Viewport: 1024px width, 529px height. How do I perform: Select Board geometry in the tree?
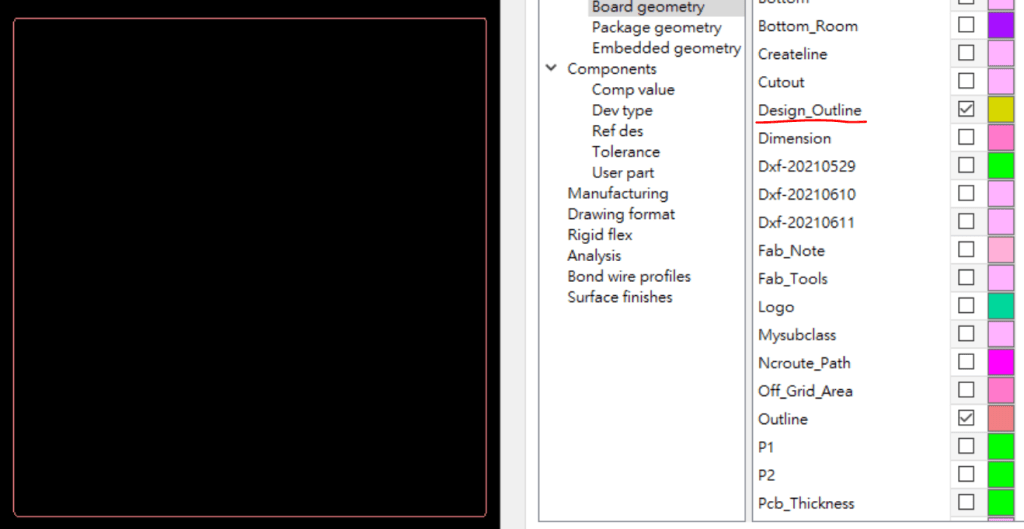point(647,7)
